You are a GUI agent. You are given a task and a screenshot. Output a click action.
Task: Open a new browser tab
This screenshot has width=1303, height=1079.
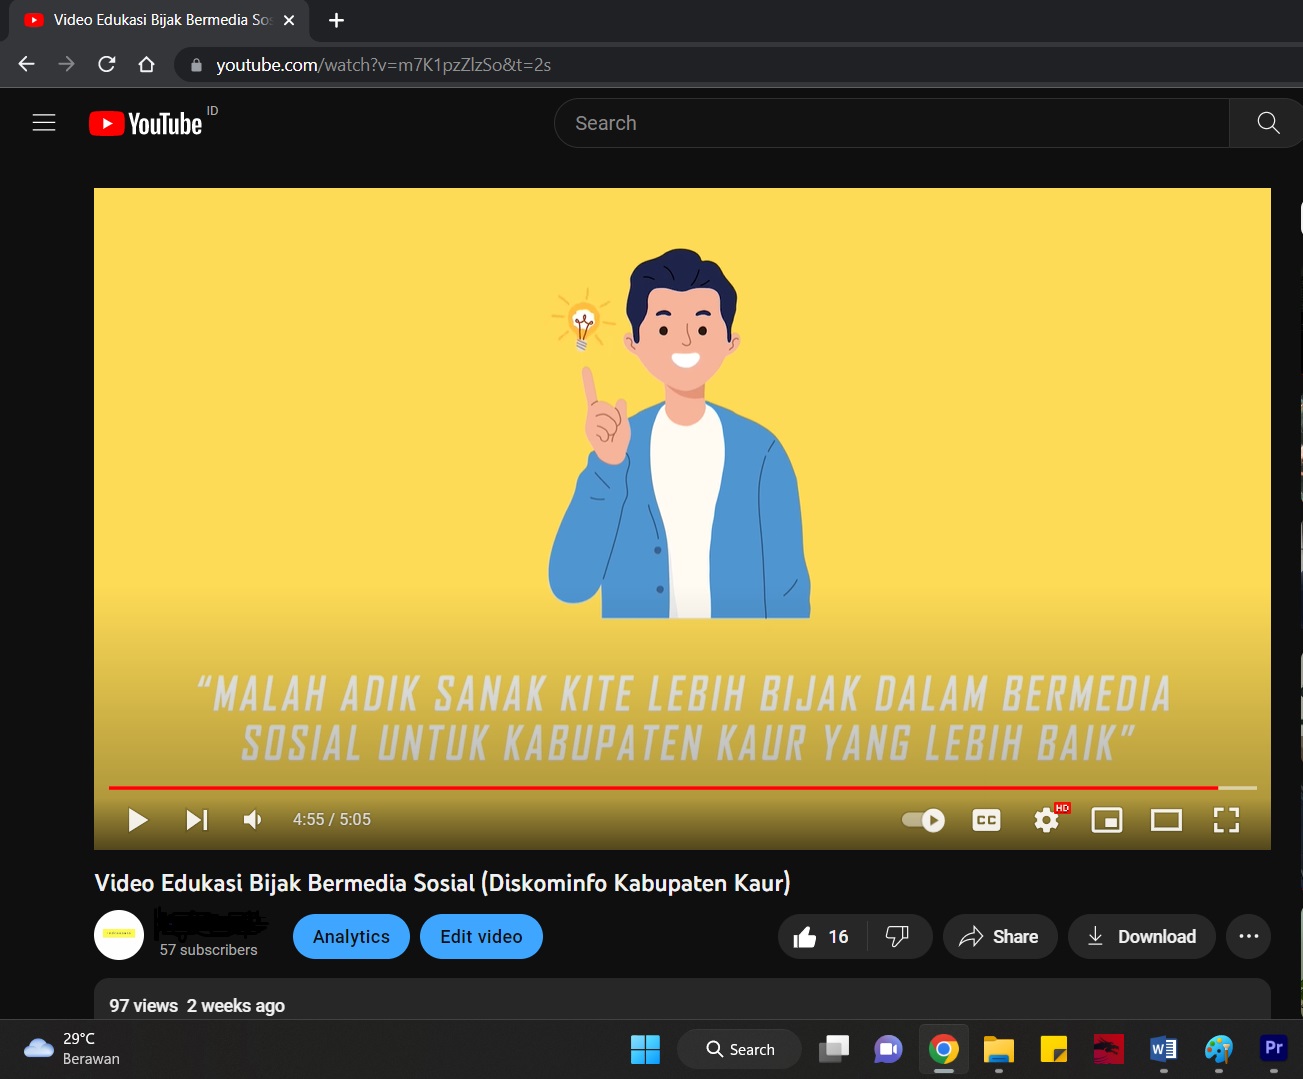coord(336,20)
